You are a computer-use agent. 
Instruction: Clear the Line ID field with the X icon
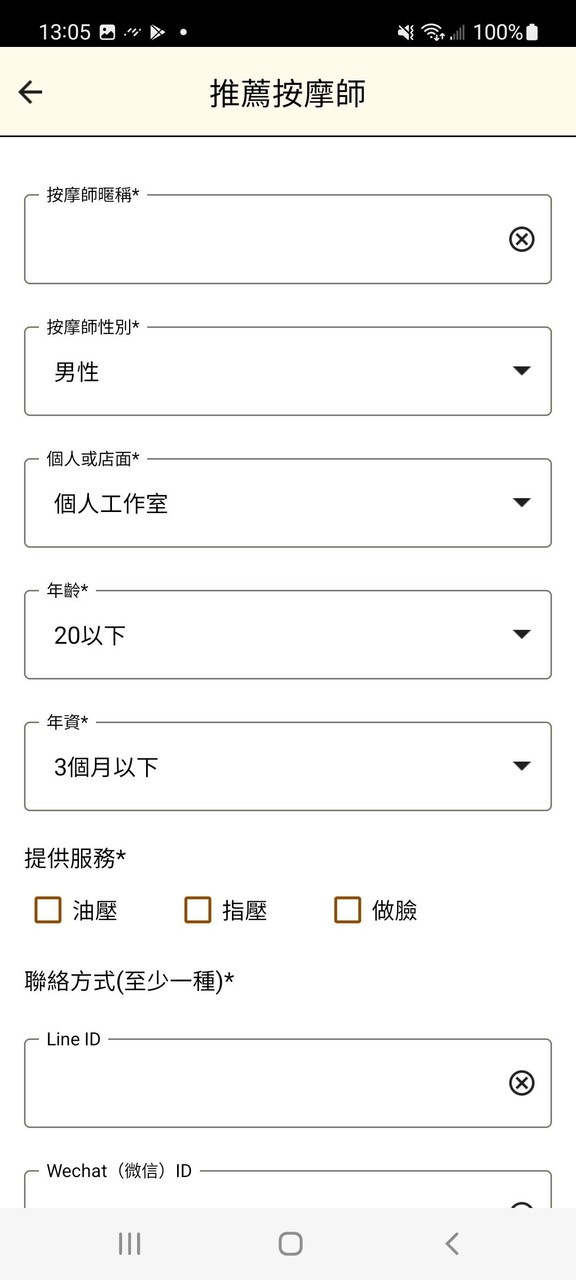[521, 1082]
